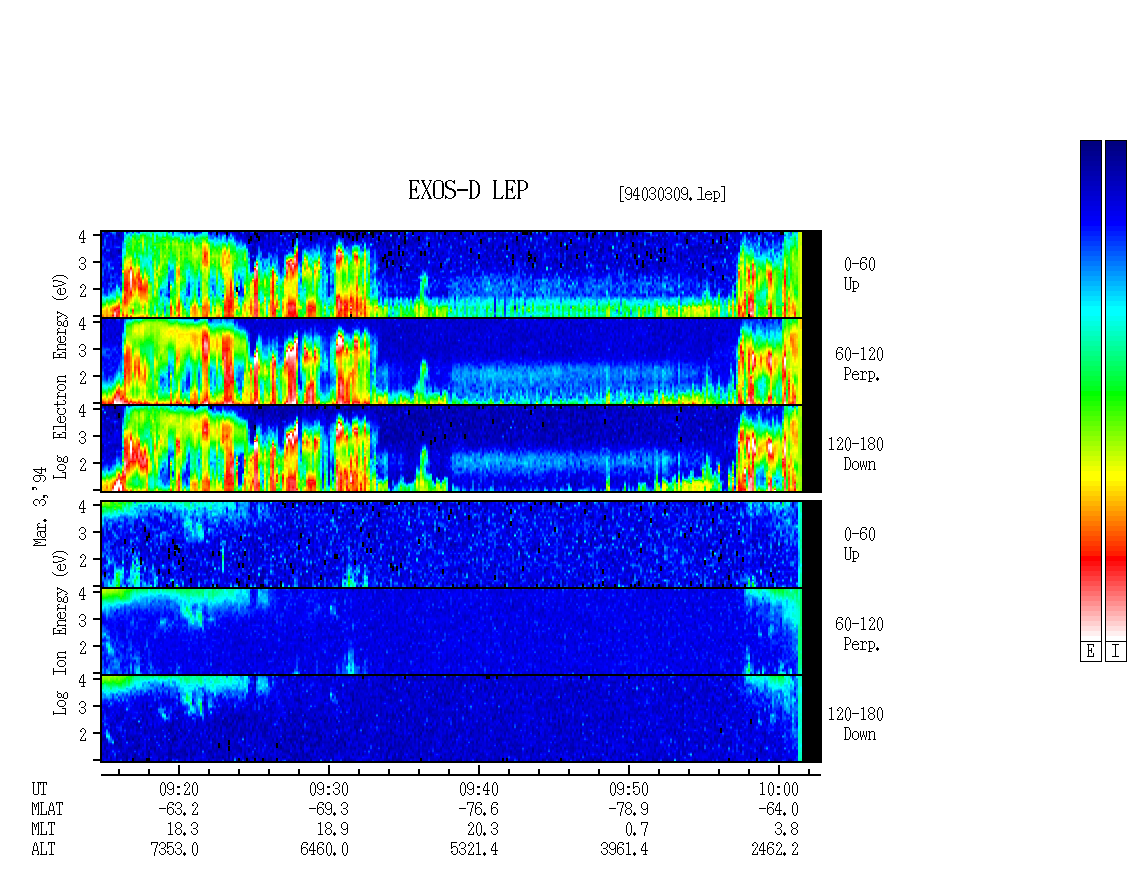Select the MLT value "20.3"
The width and height of the screenshot is (1130, 875).
[483, 830]
